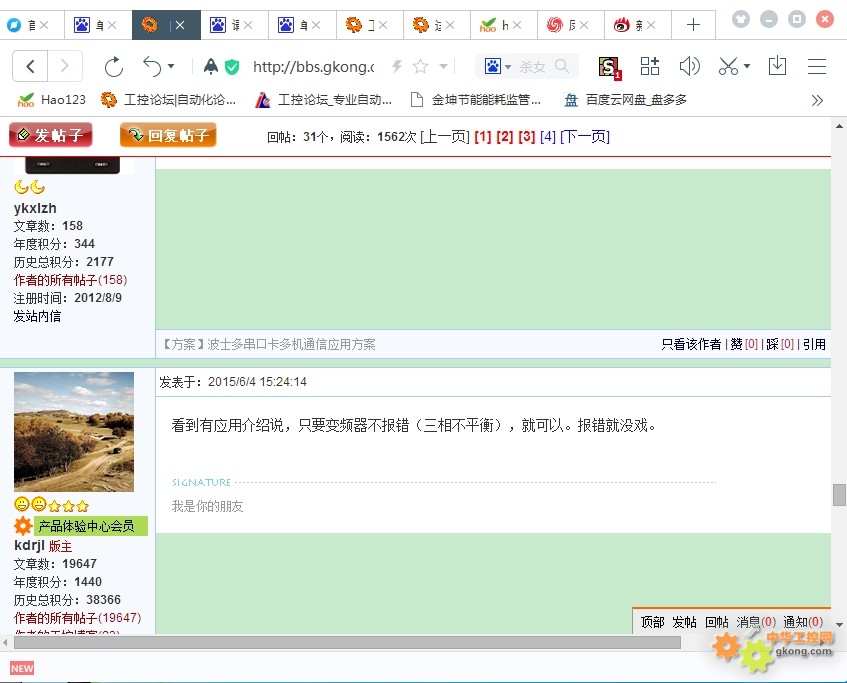Click 发帖 in the floating bar
The width and height of the screenshot is (847, 683).
click(684, 622)
